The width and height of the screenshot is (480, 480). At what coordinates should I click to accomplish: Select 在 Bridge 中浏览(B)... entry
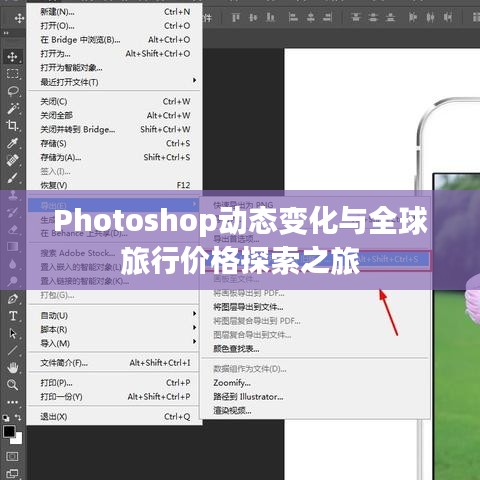click(x=114, y=40)
